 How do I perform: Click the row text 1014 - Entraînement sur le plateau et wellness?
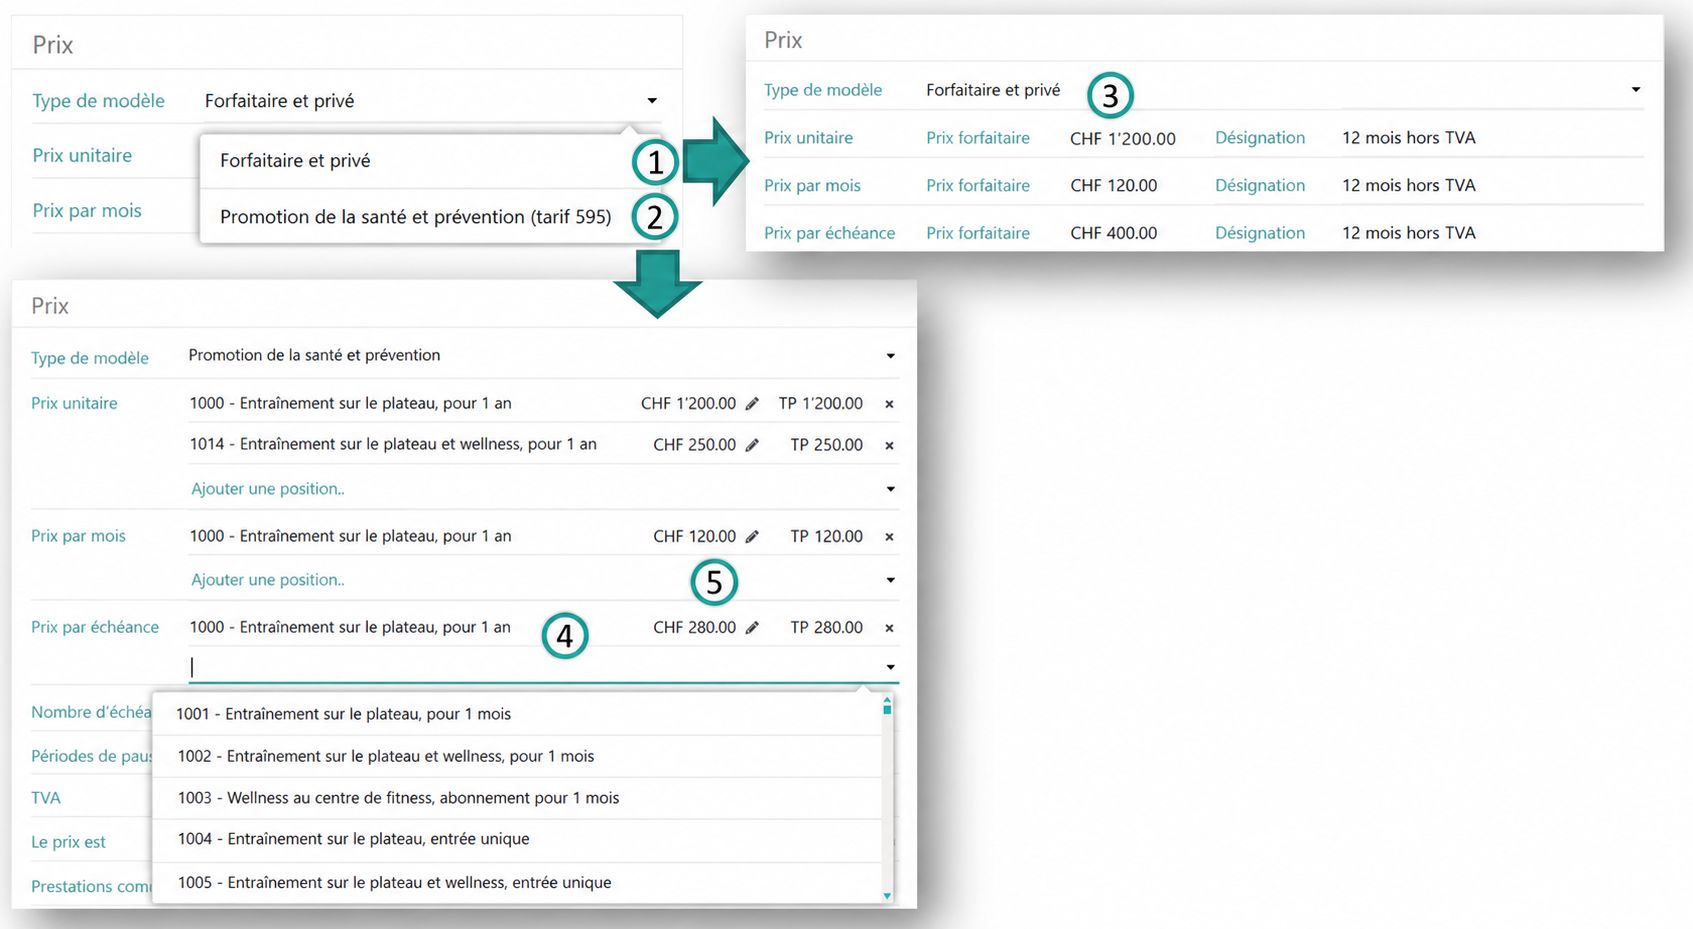click(x=393, y=445)
